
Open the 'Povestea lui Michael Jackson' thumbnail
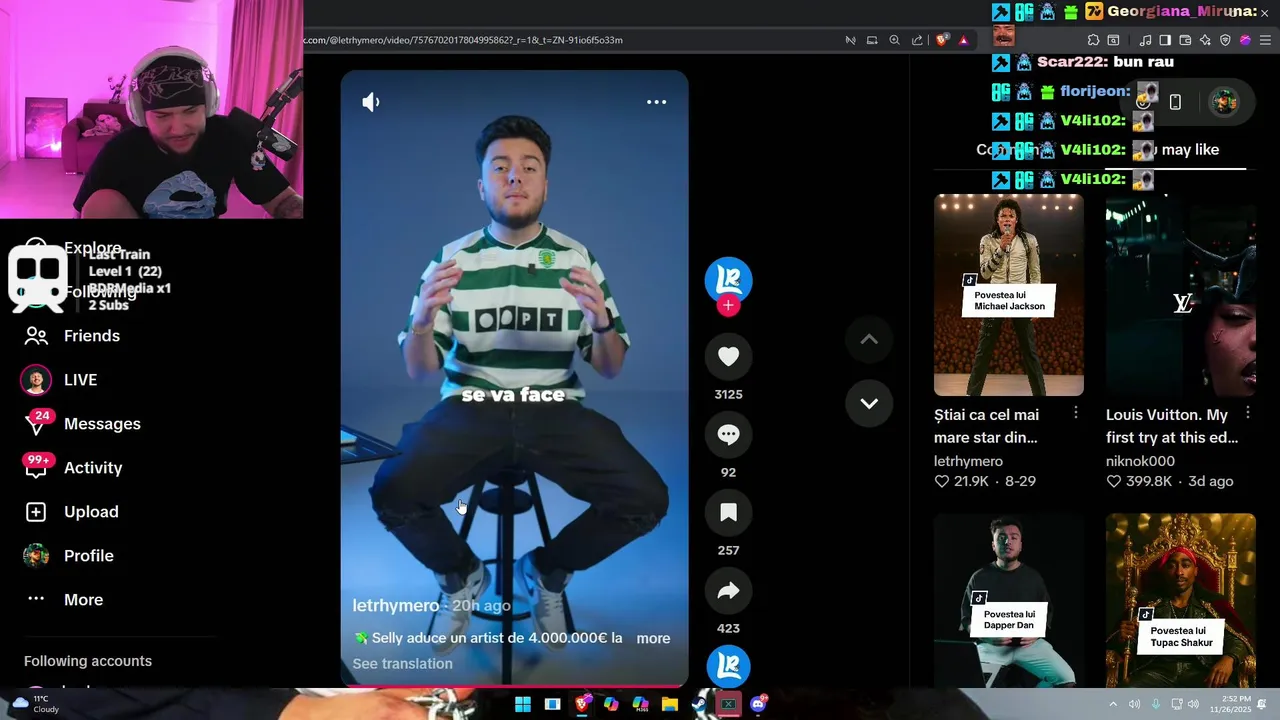pos(1008,295)
